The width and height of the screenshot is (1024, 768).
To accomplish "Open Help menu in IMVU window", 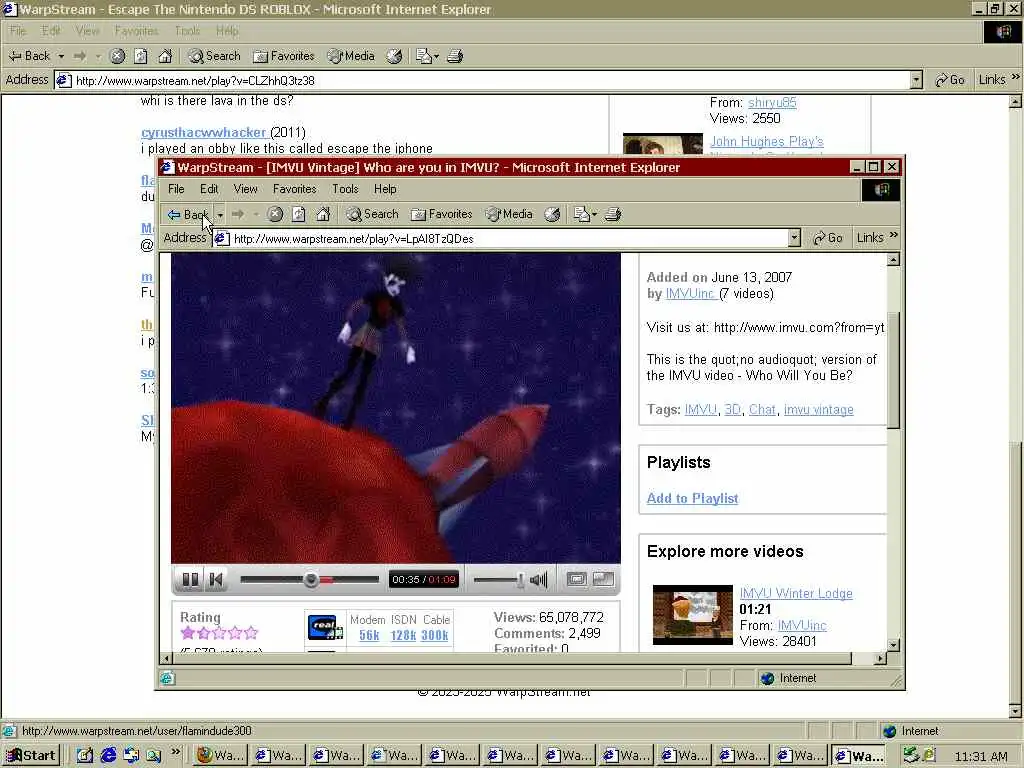I will coord(385,189).
